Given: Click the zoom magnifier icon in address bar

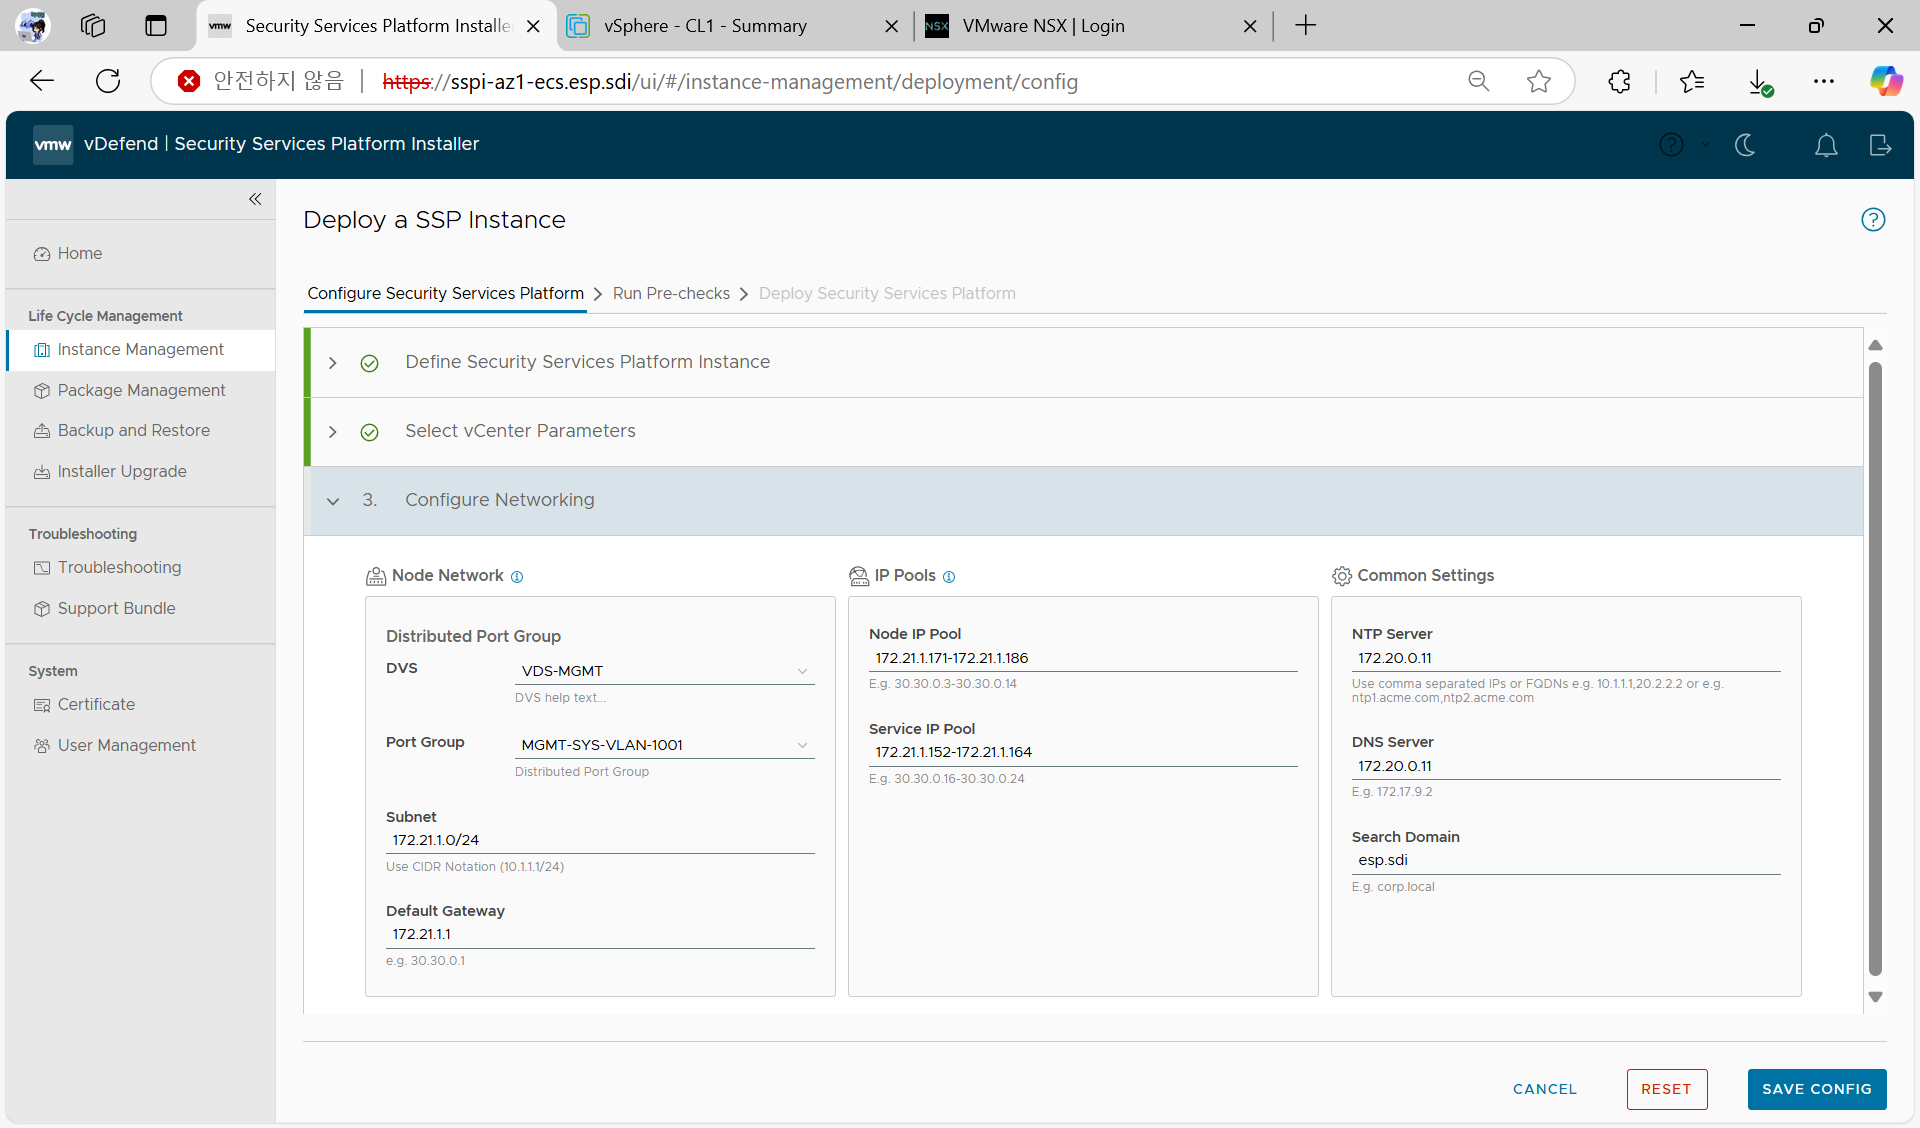Looking at the screenshot, I should (x=1479, y=81).
